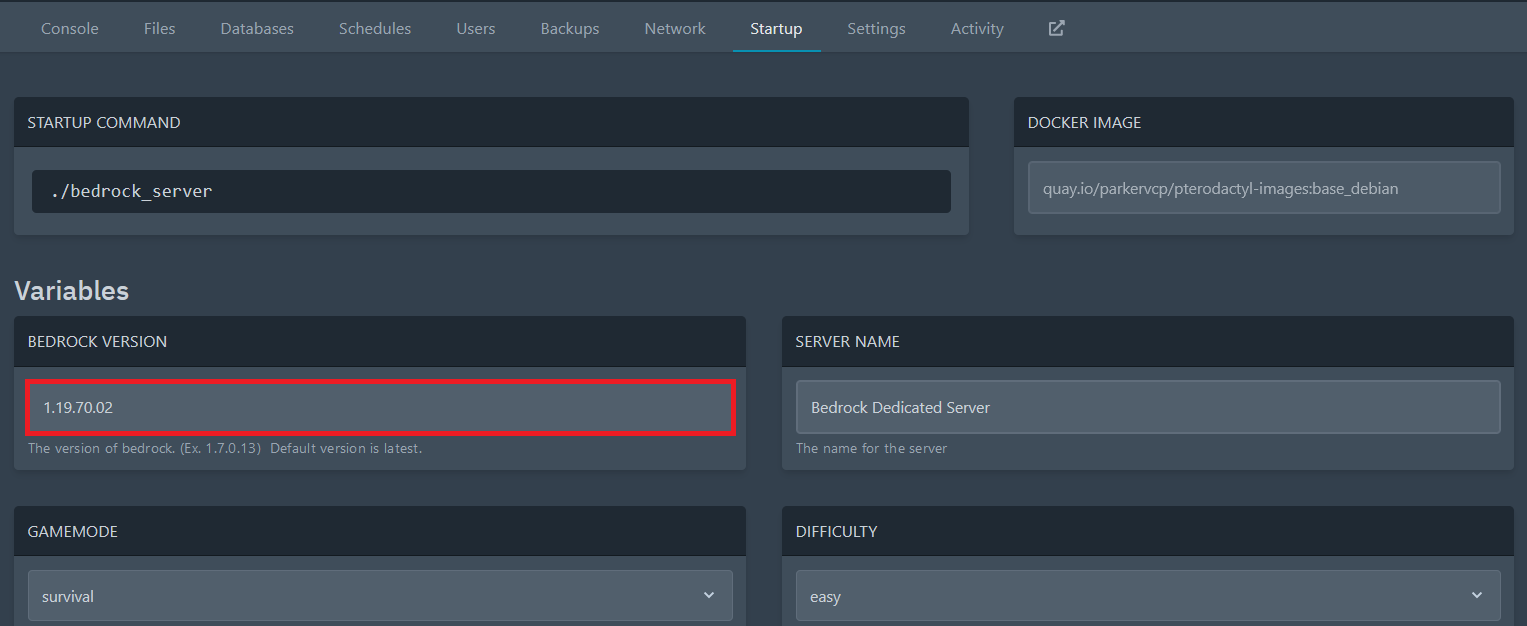Image resolution: width=1527 pixels, height=626 pixels.
Task: Open the Settings tab
Action: coord(876,28)
